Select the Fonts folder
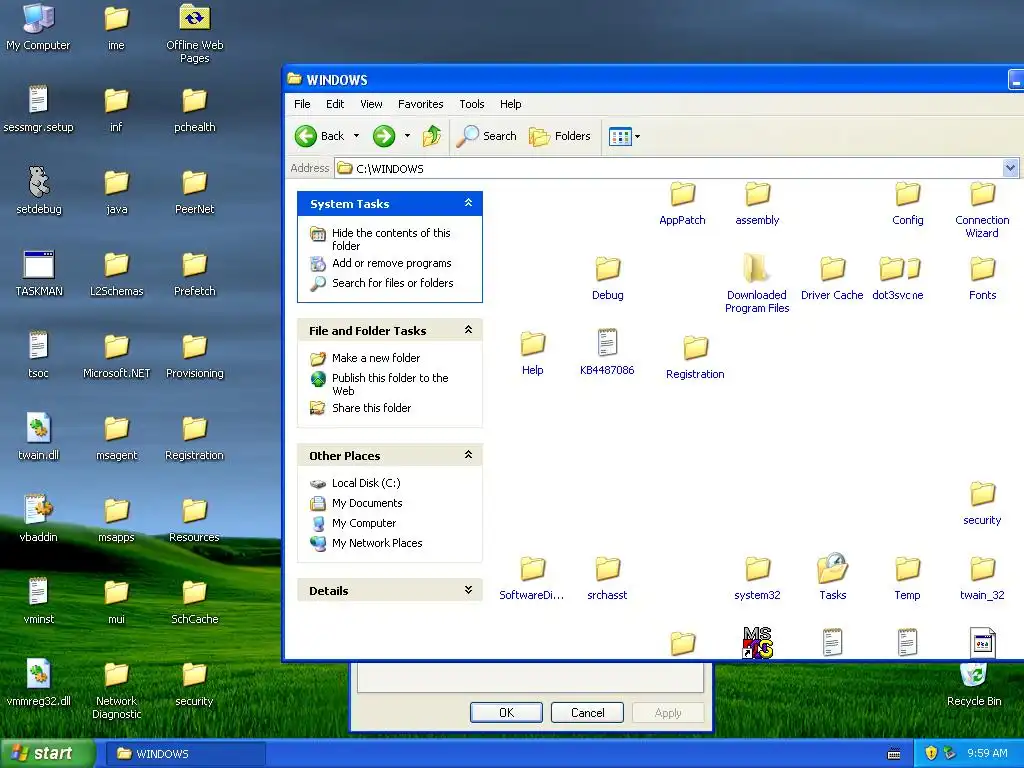The width and height of the screenshot is (1024, 768). [982, 279]
